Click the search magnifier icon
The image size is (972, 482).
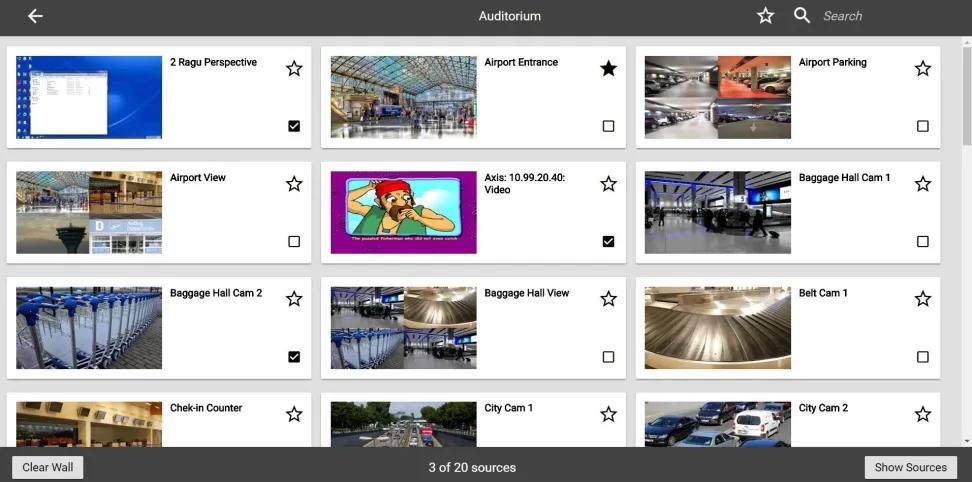click(802, 16)
